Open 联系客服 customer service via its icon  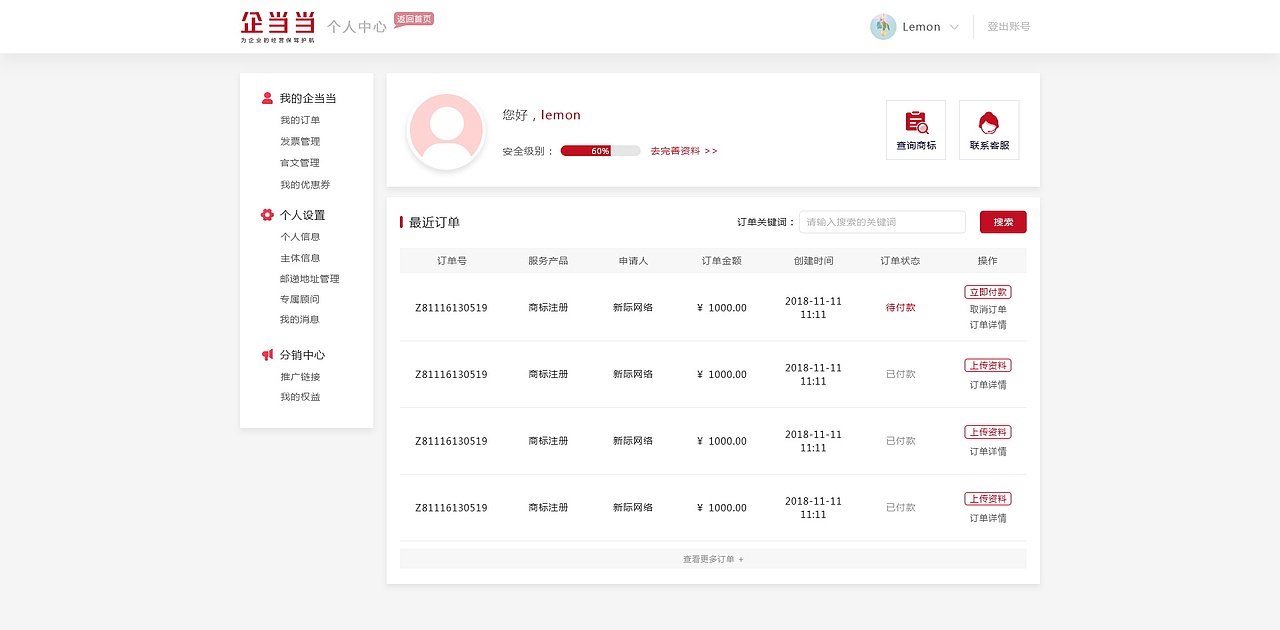click(x=988, y=129)
